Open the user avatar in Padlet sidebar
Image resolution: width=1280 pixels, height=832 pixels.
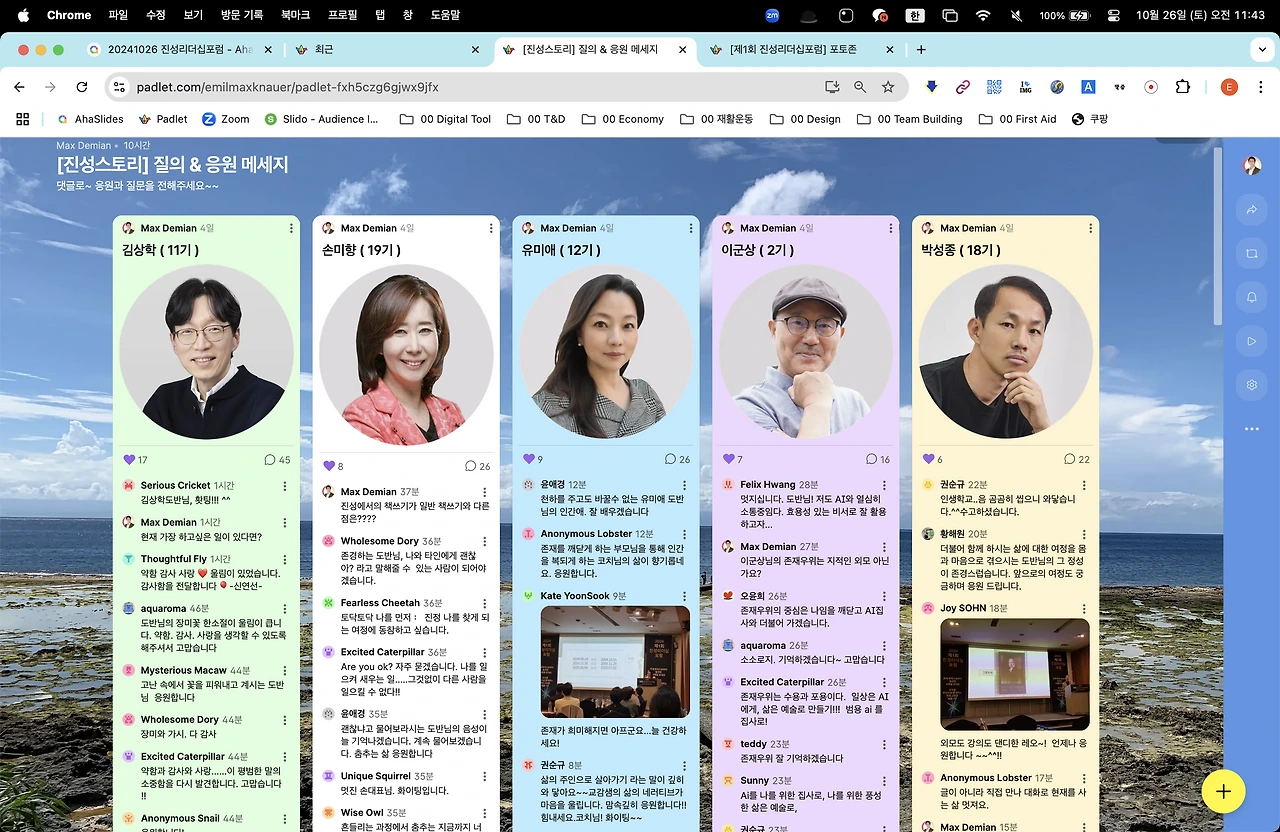(x=1251, y=166)
